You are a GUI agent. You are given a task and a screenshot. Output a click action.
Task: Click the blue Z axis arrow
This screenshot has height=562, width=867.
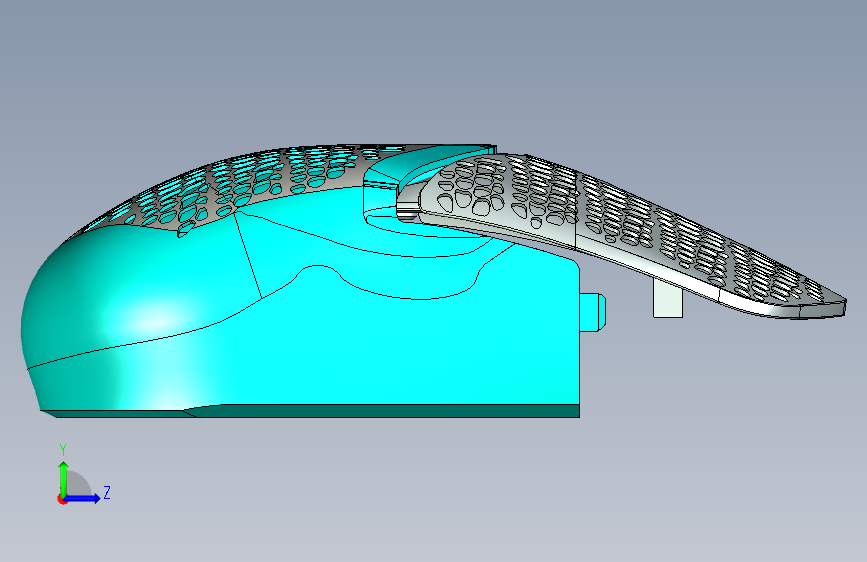[x=83, y=498]
